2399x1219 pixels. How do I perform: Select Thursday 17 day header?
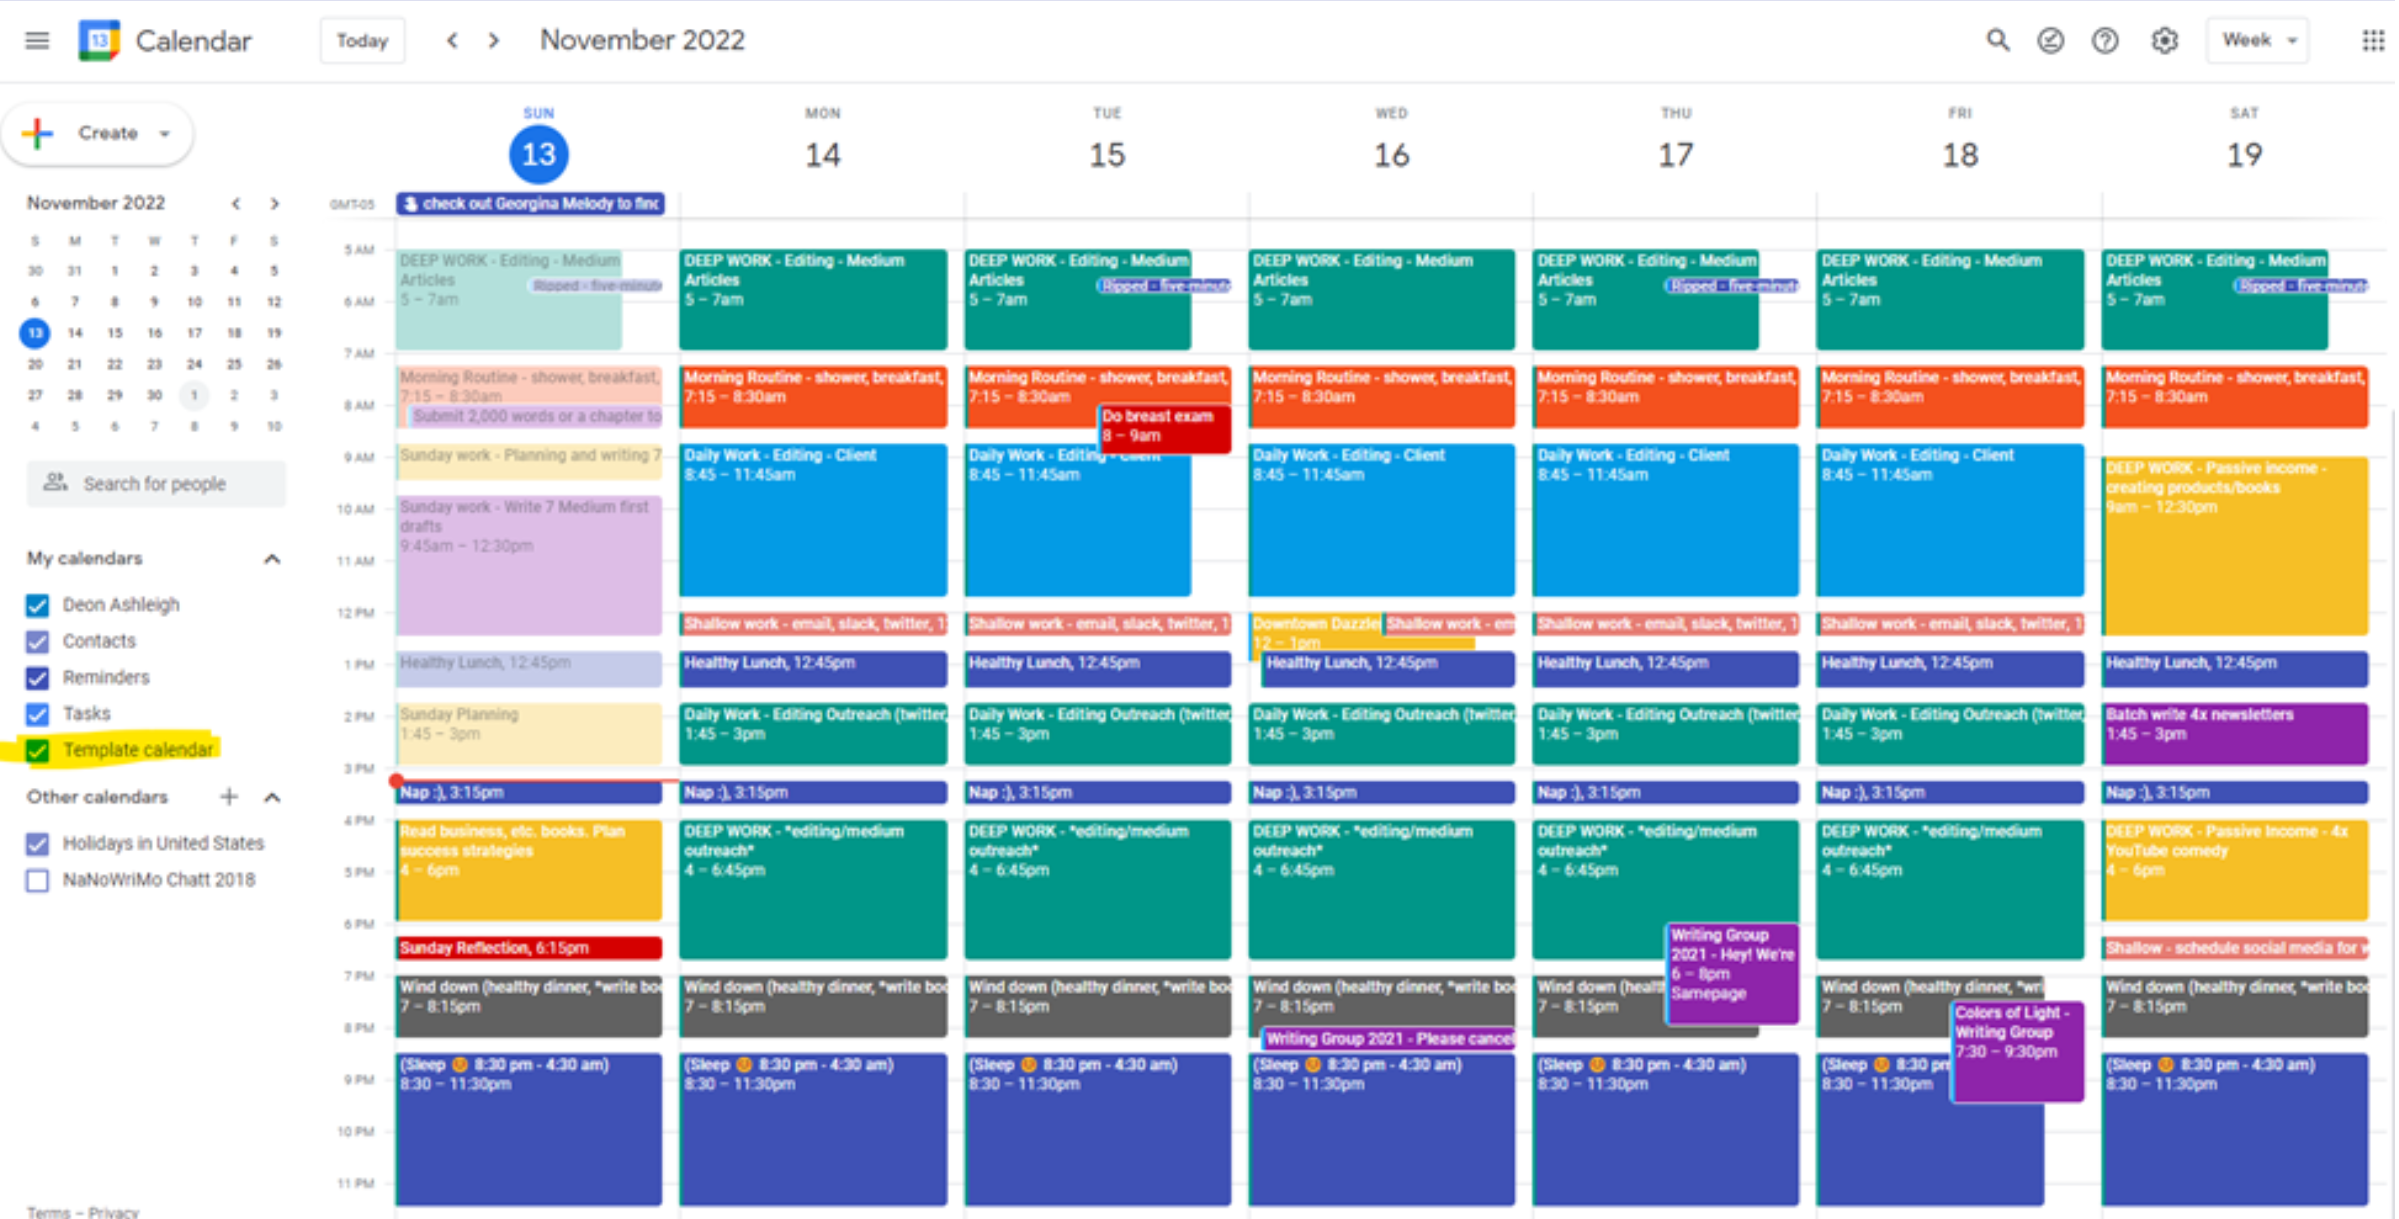(x=1676, y=155)
